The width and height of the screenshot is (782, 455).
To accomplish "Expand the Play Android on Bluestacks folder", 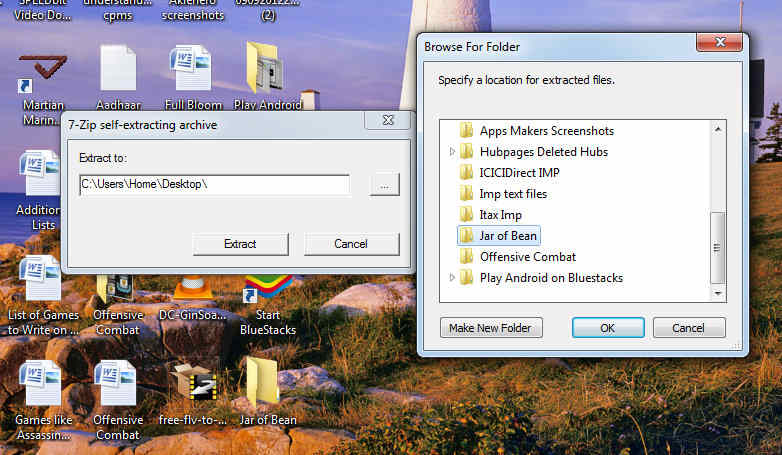I will point(452,278).
